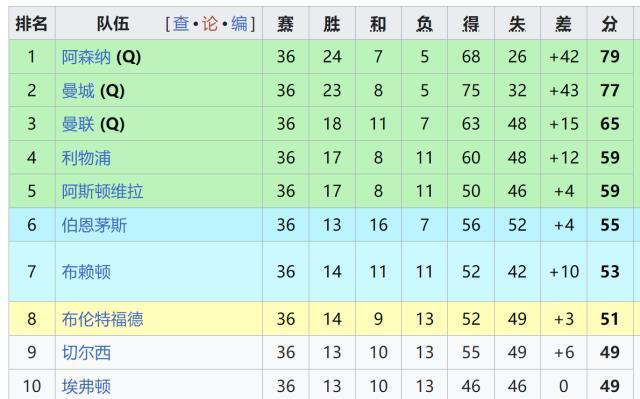Click the 查 view template link
The width and height of the screenshot is (640, 399).
(x=181, y=24)
